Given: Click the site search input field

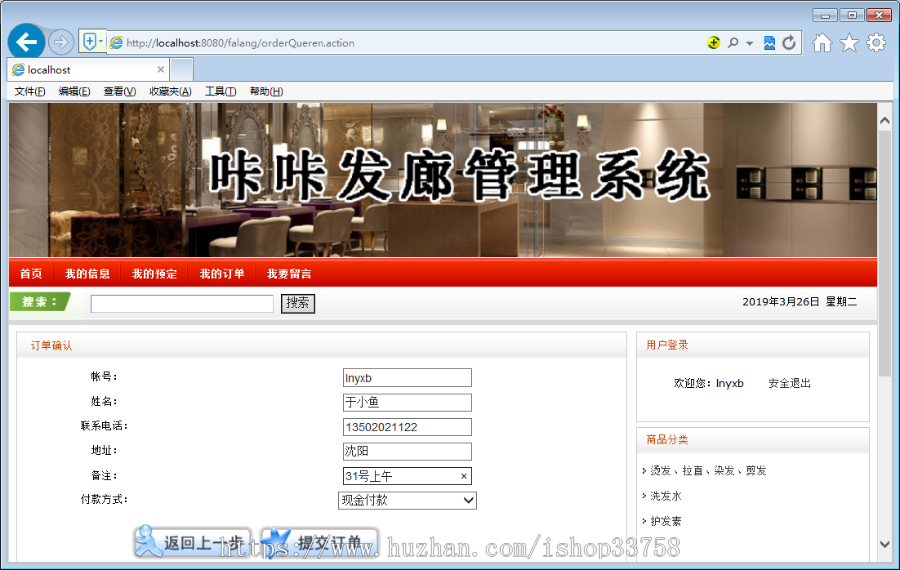Looking at the screenshot, I should point(182,304).
